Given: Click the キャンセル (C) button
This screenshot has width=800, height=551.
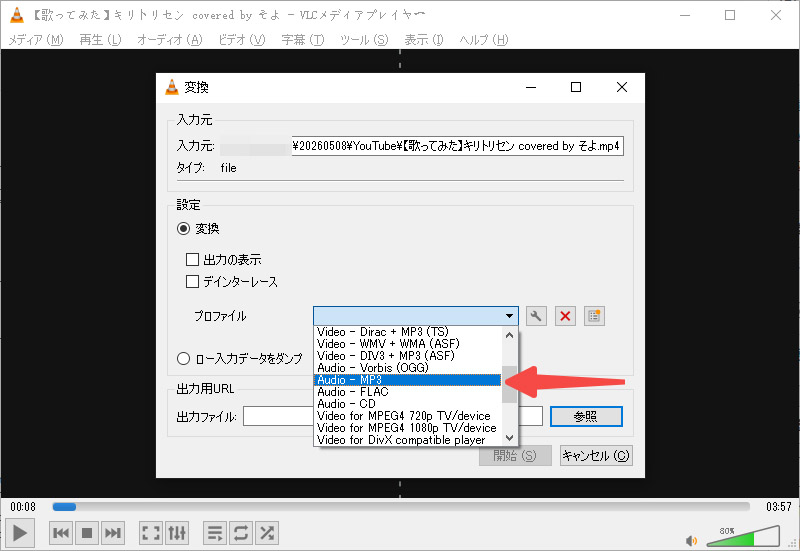Looking at the screenshot, I should pyautogui.click(x=596, y=456).
